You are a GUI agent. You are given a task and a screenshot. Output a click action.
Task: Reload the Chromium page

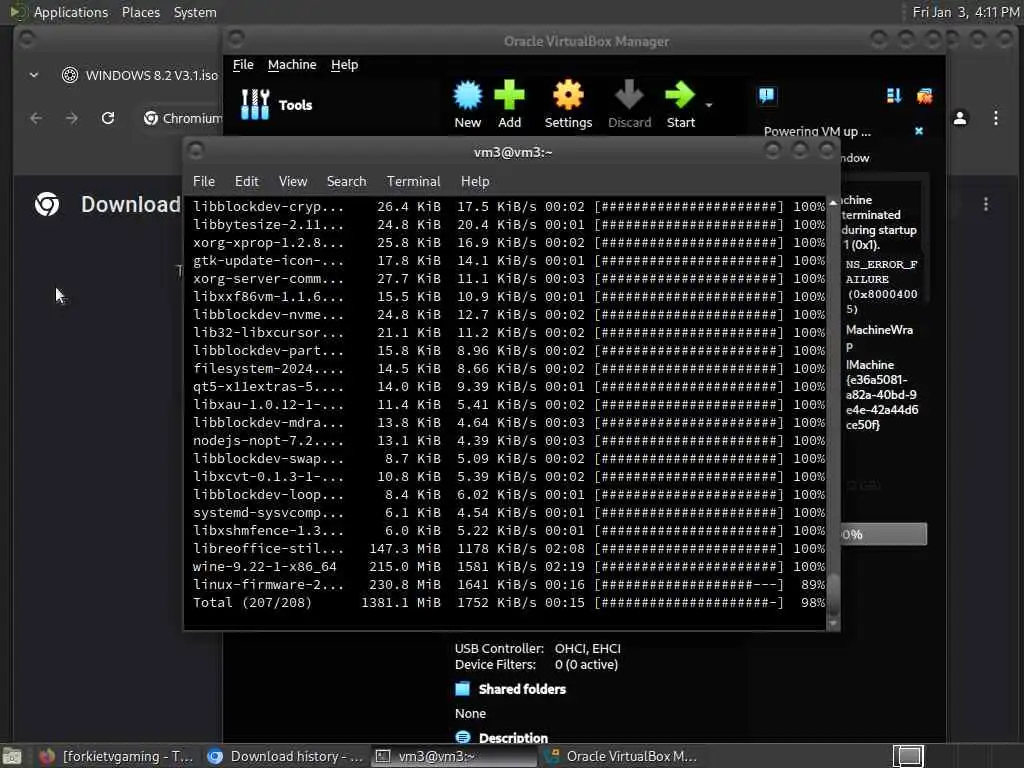pos(108,118)
